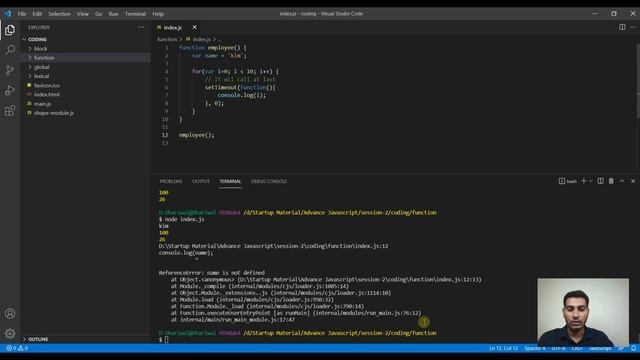640x360 pixels.
Task: Click Ln 12, Col 12 status item
Action: pyautogui.click(x=503, y=348)
